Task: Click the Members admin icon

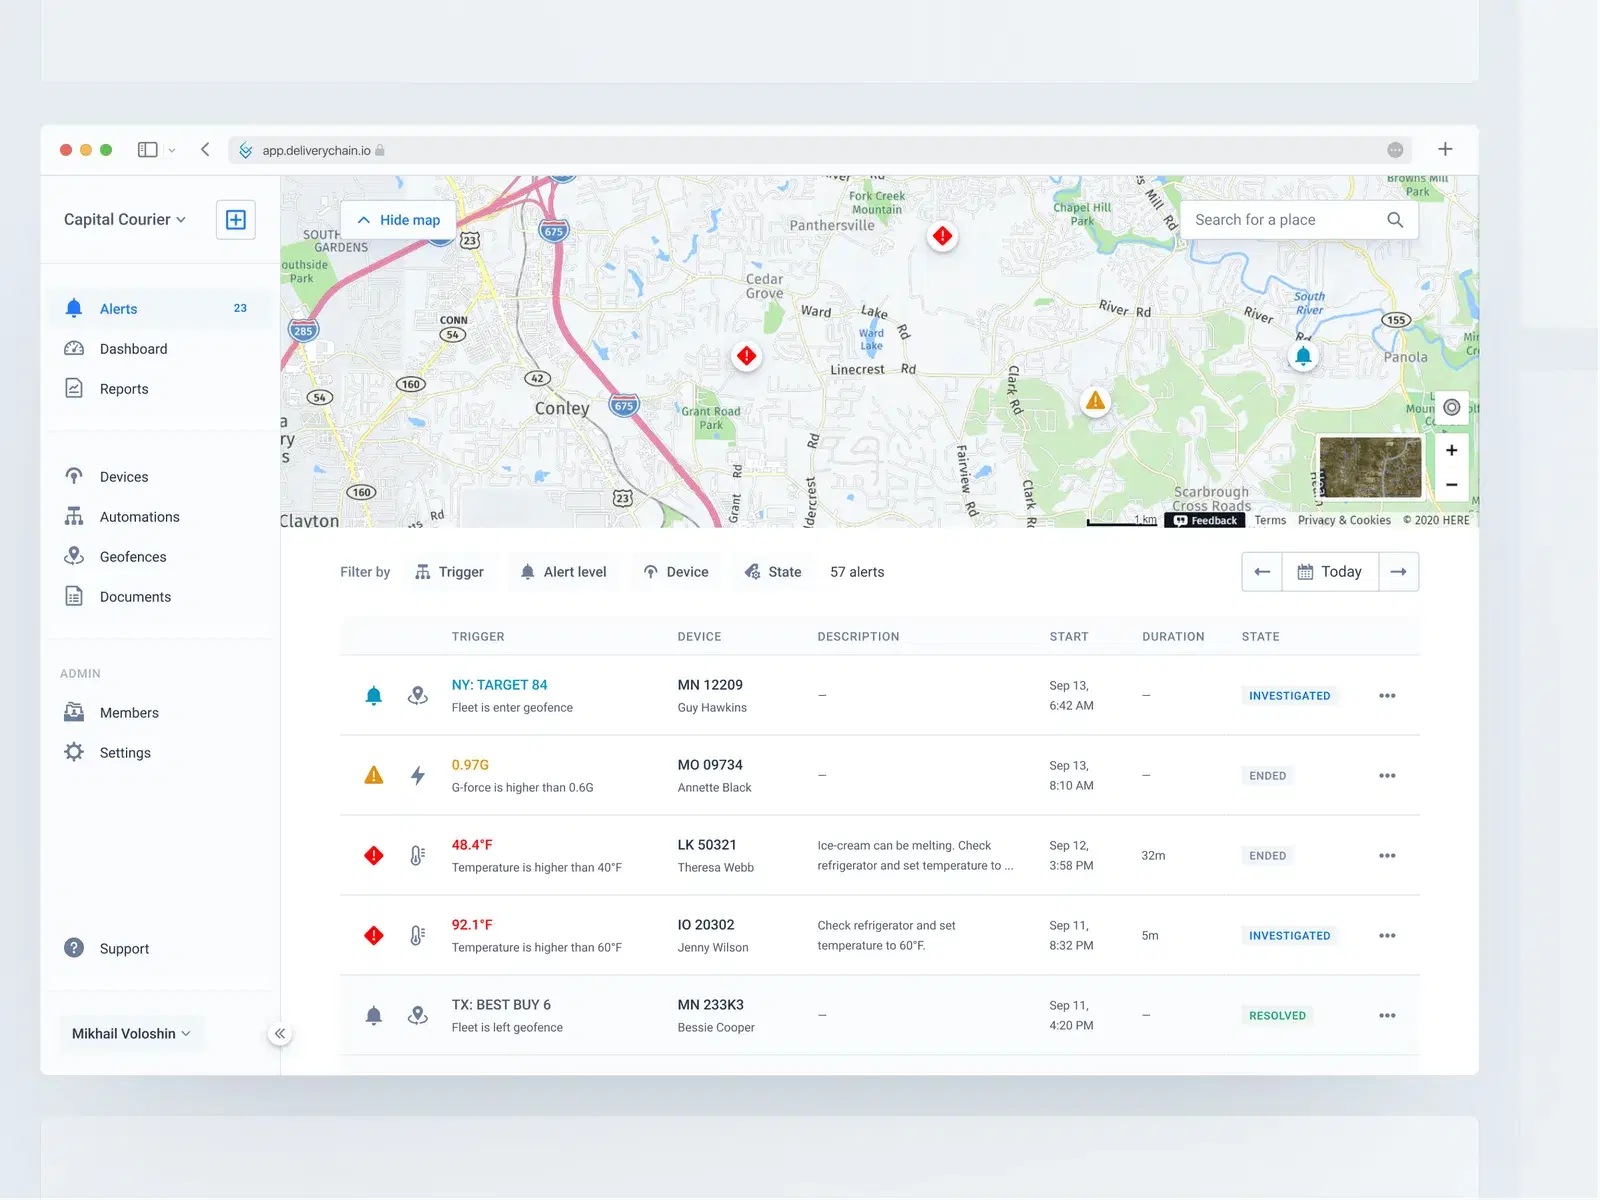Action: point(74,712)
